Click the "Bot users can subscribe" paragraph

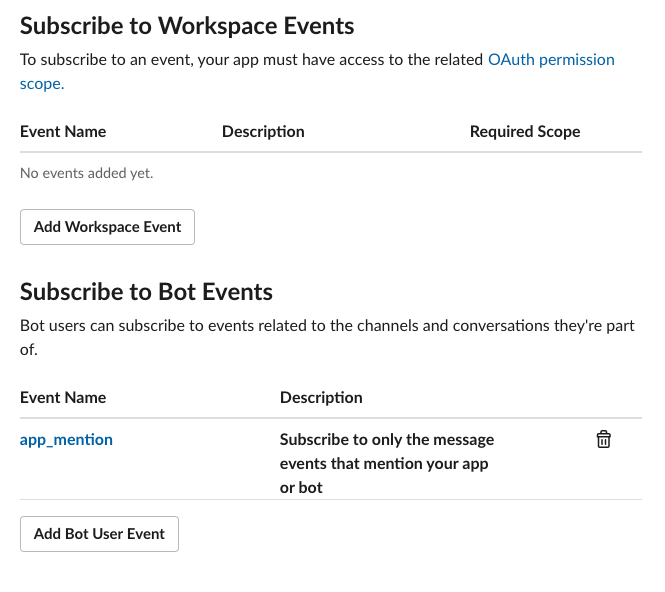point(327,327)
